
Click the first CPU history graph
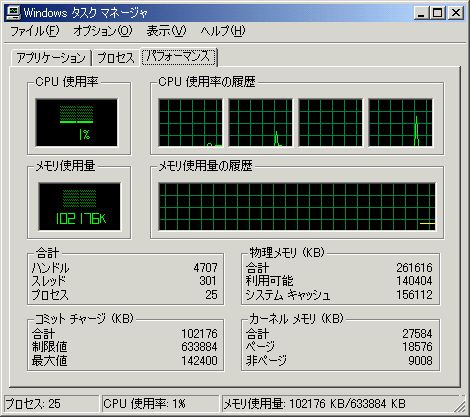[190, 122]
